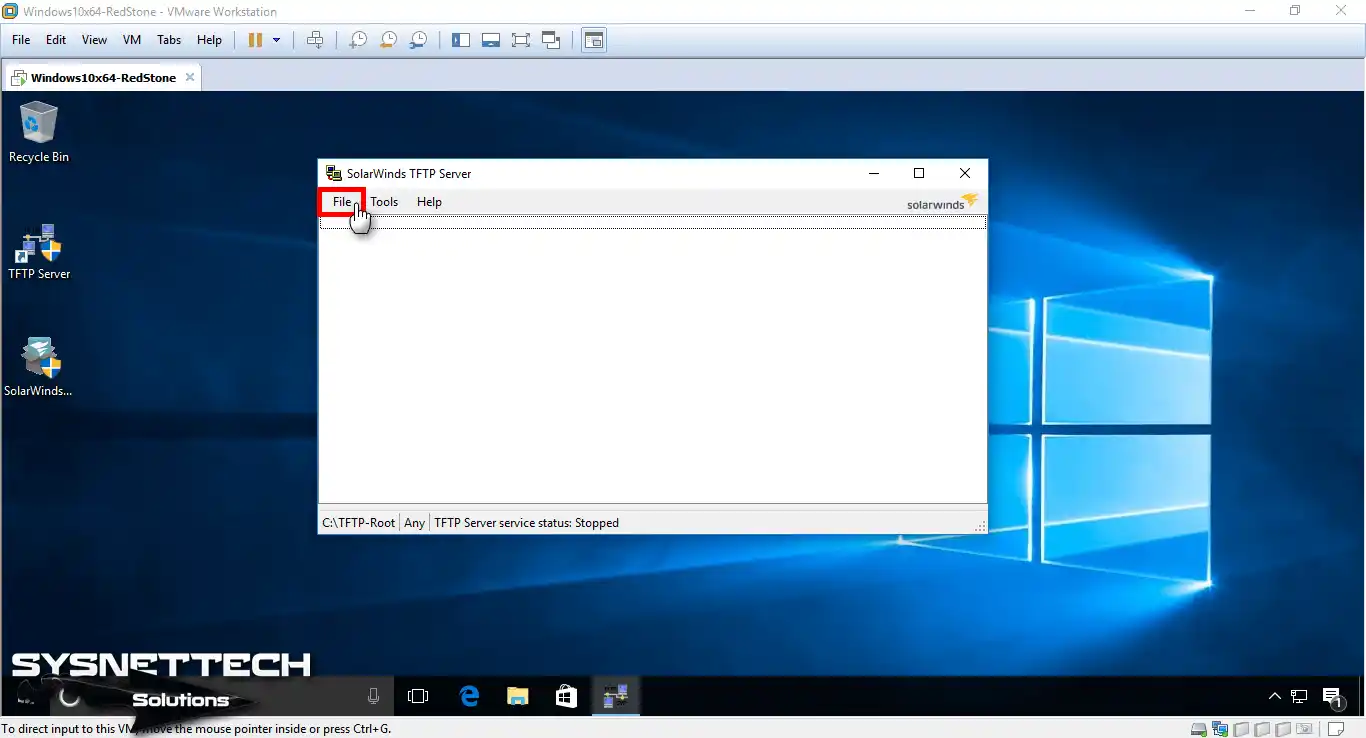Open the Action Center notifications

pos(1333,697)
